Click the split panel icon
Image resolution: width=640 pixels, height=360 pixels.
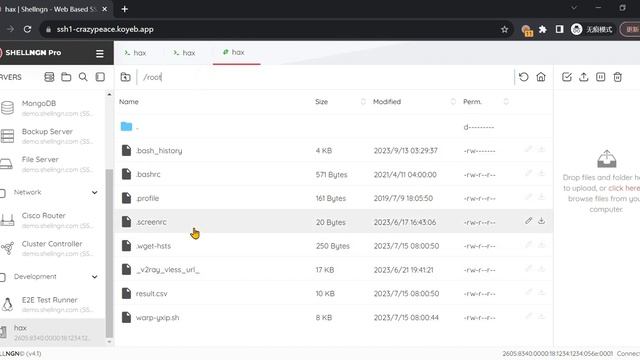pyautogui.click(x=600, y=77)
